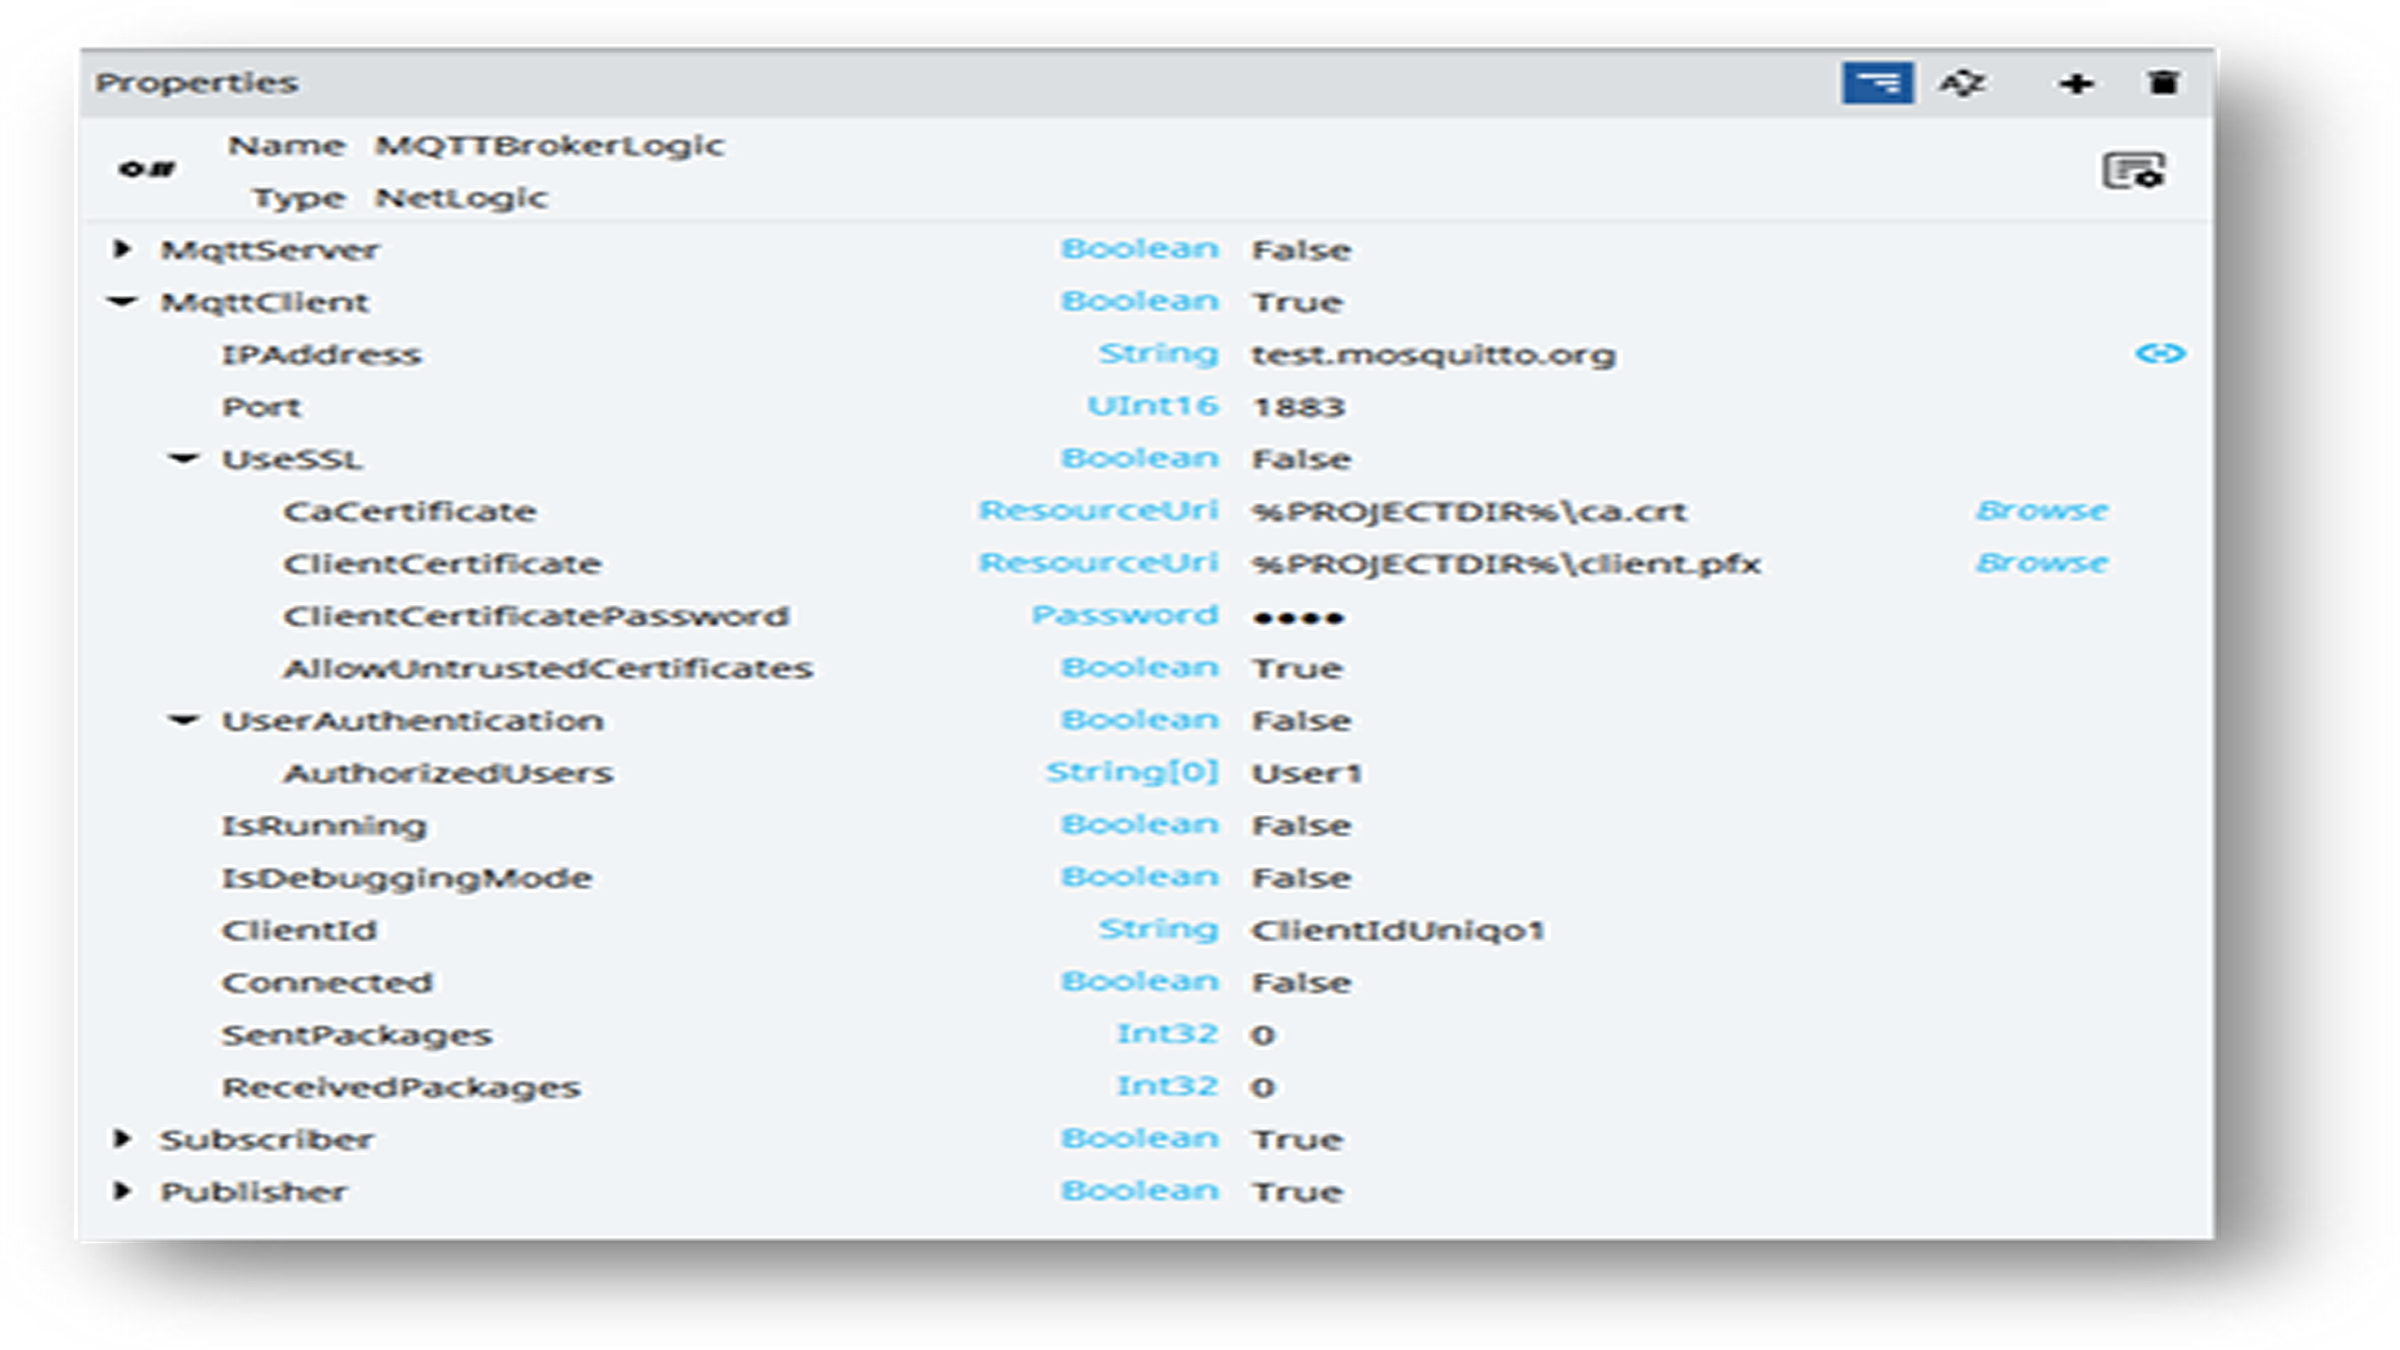
Task: Change SentPackages Int32 data type
Action: (1167, 1033)
